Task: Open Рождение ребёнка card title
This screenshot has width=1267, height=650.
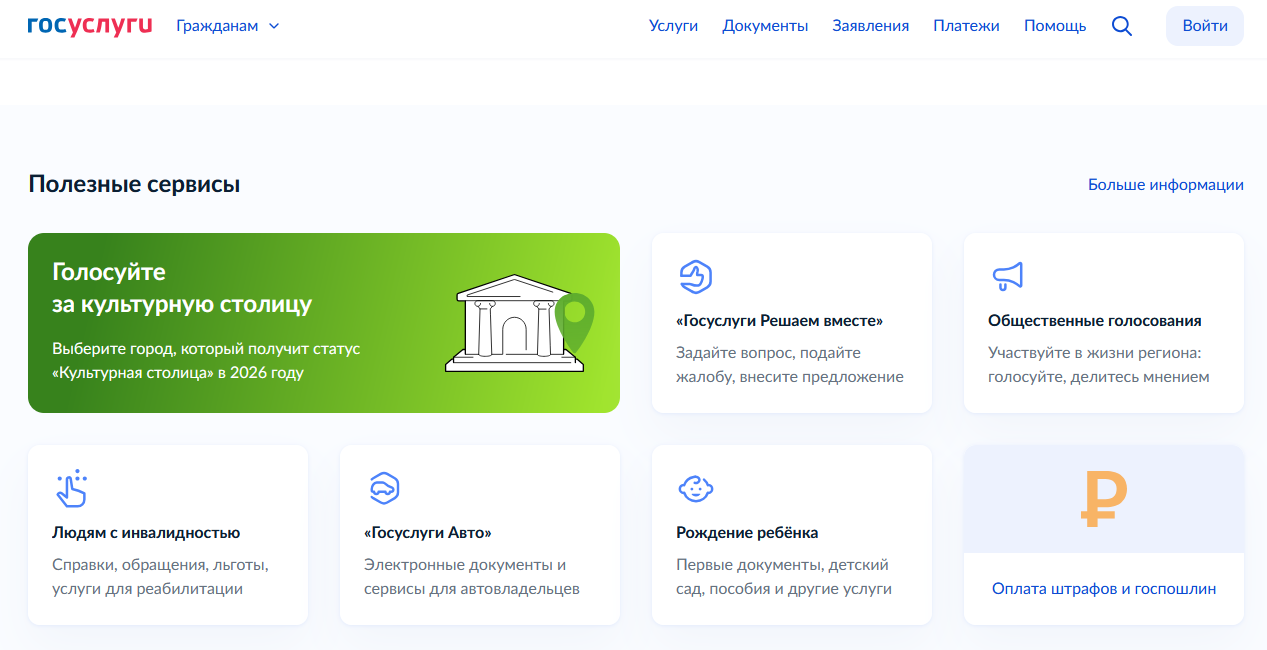Action: tap(747, 533)
